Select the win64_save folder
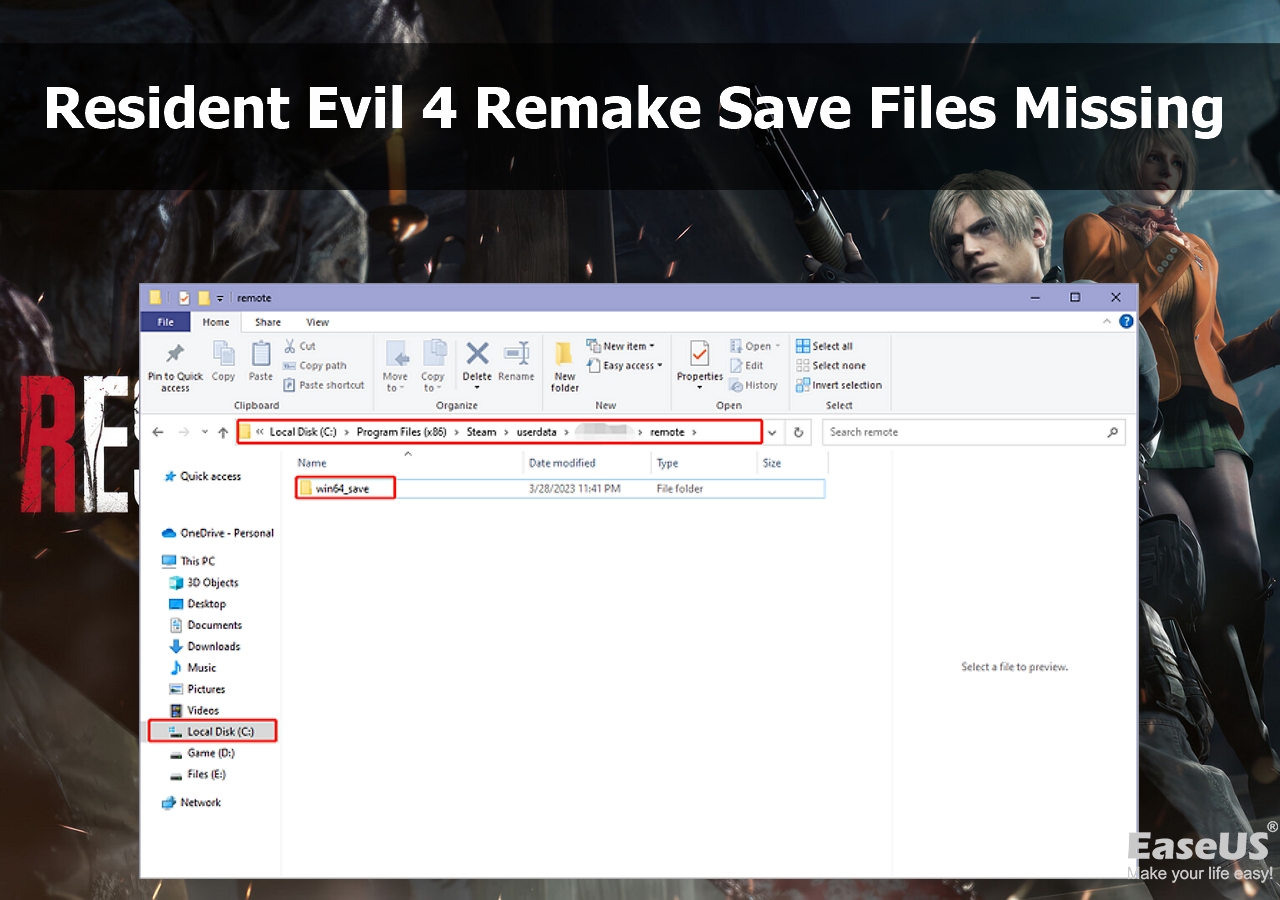The width and height of the screenshot is (1280, 900). 341,489
